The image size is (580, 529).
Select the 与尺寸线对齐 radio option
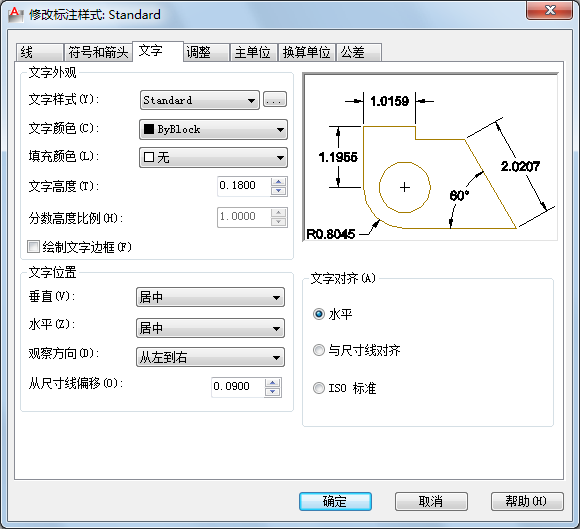[318, 350]
